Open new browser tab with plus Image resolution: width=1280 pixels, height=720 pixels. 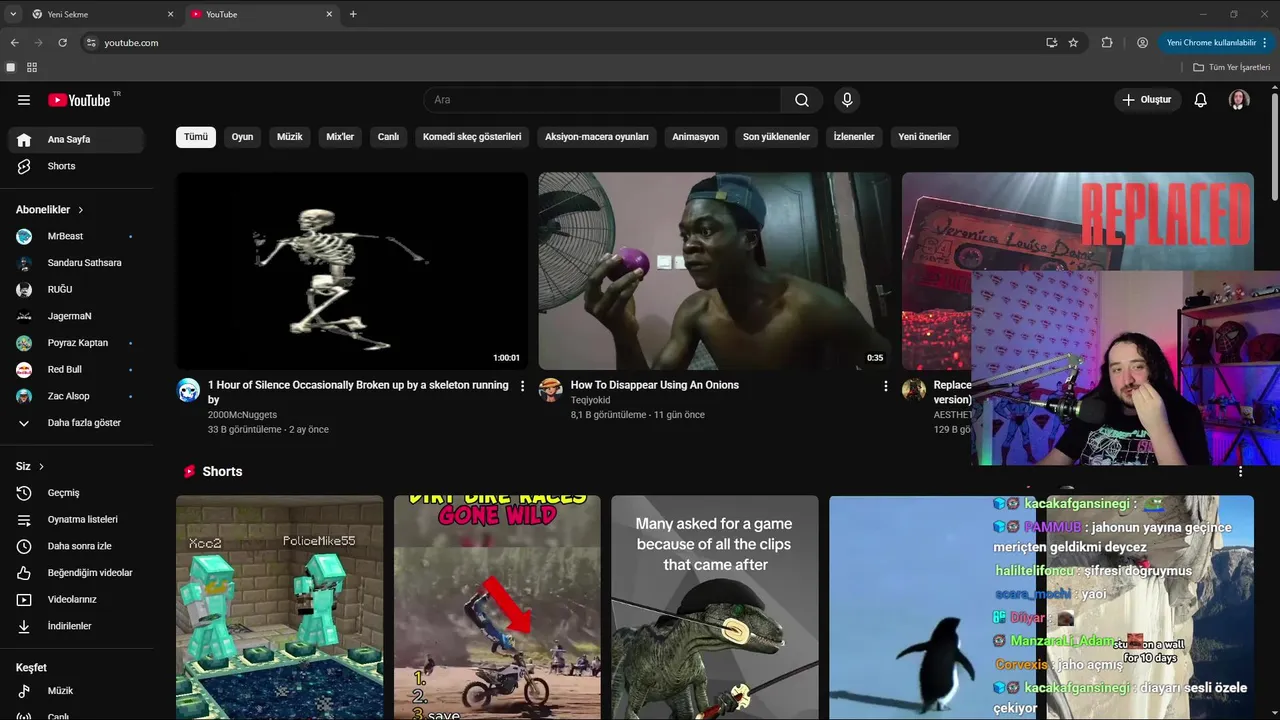(x=353, y=14)
